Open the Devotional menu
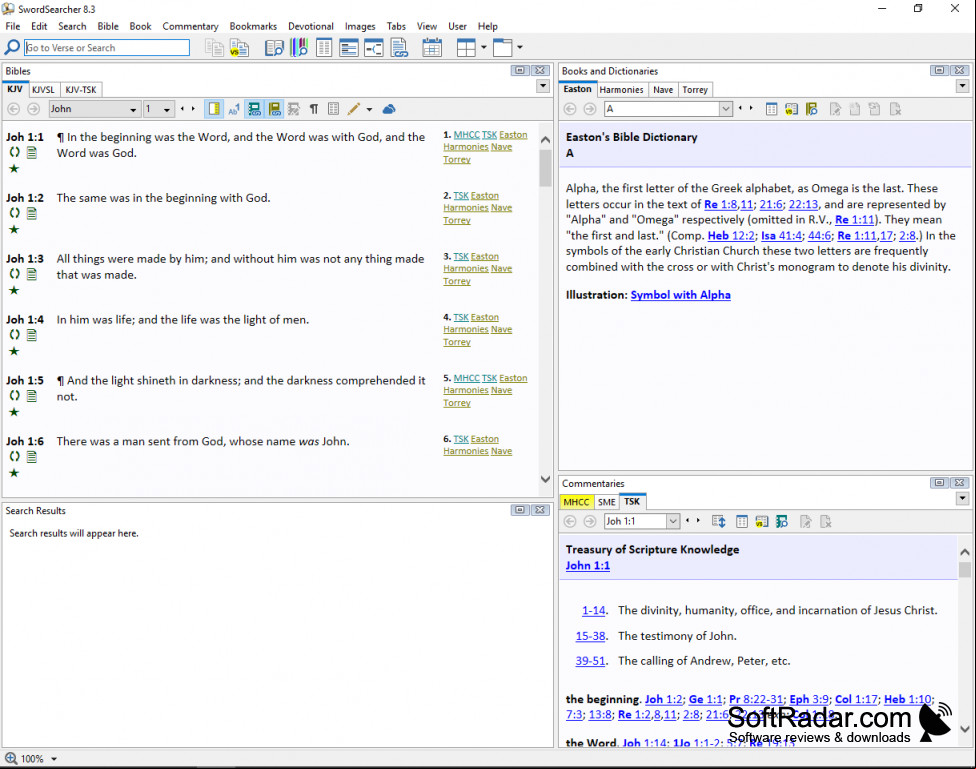The height and width of the screenshot is (769, 976). pyautogui.click(x=311, y=26)
